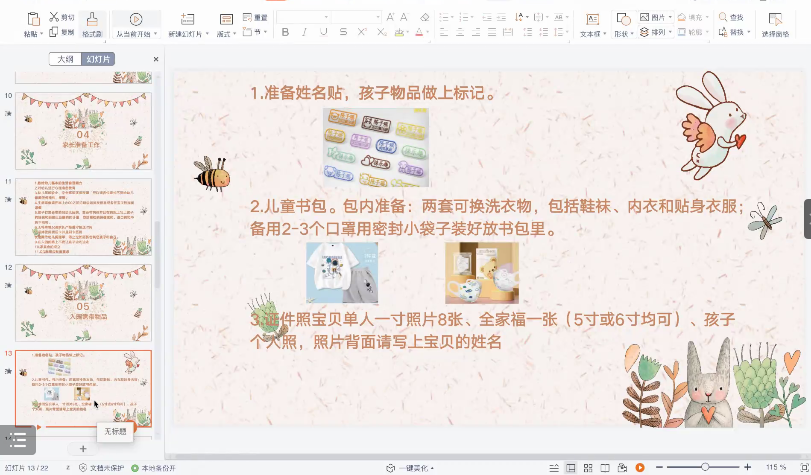Open the text direction dropdown

[x=522, y=17]
